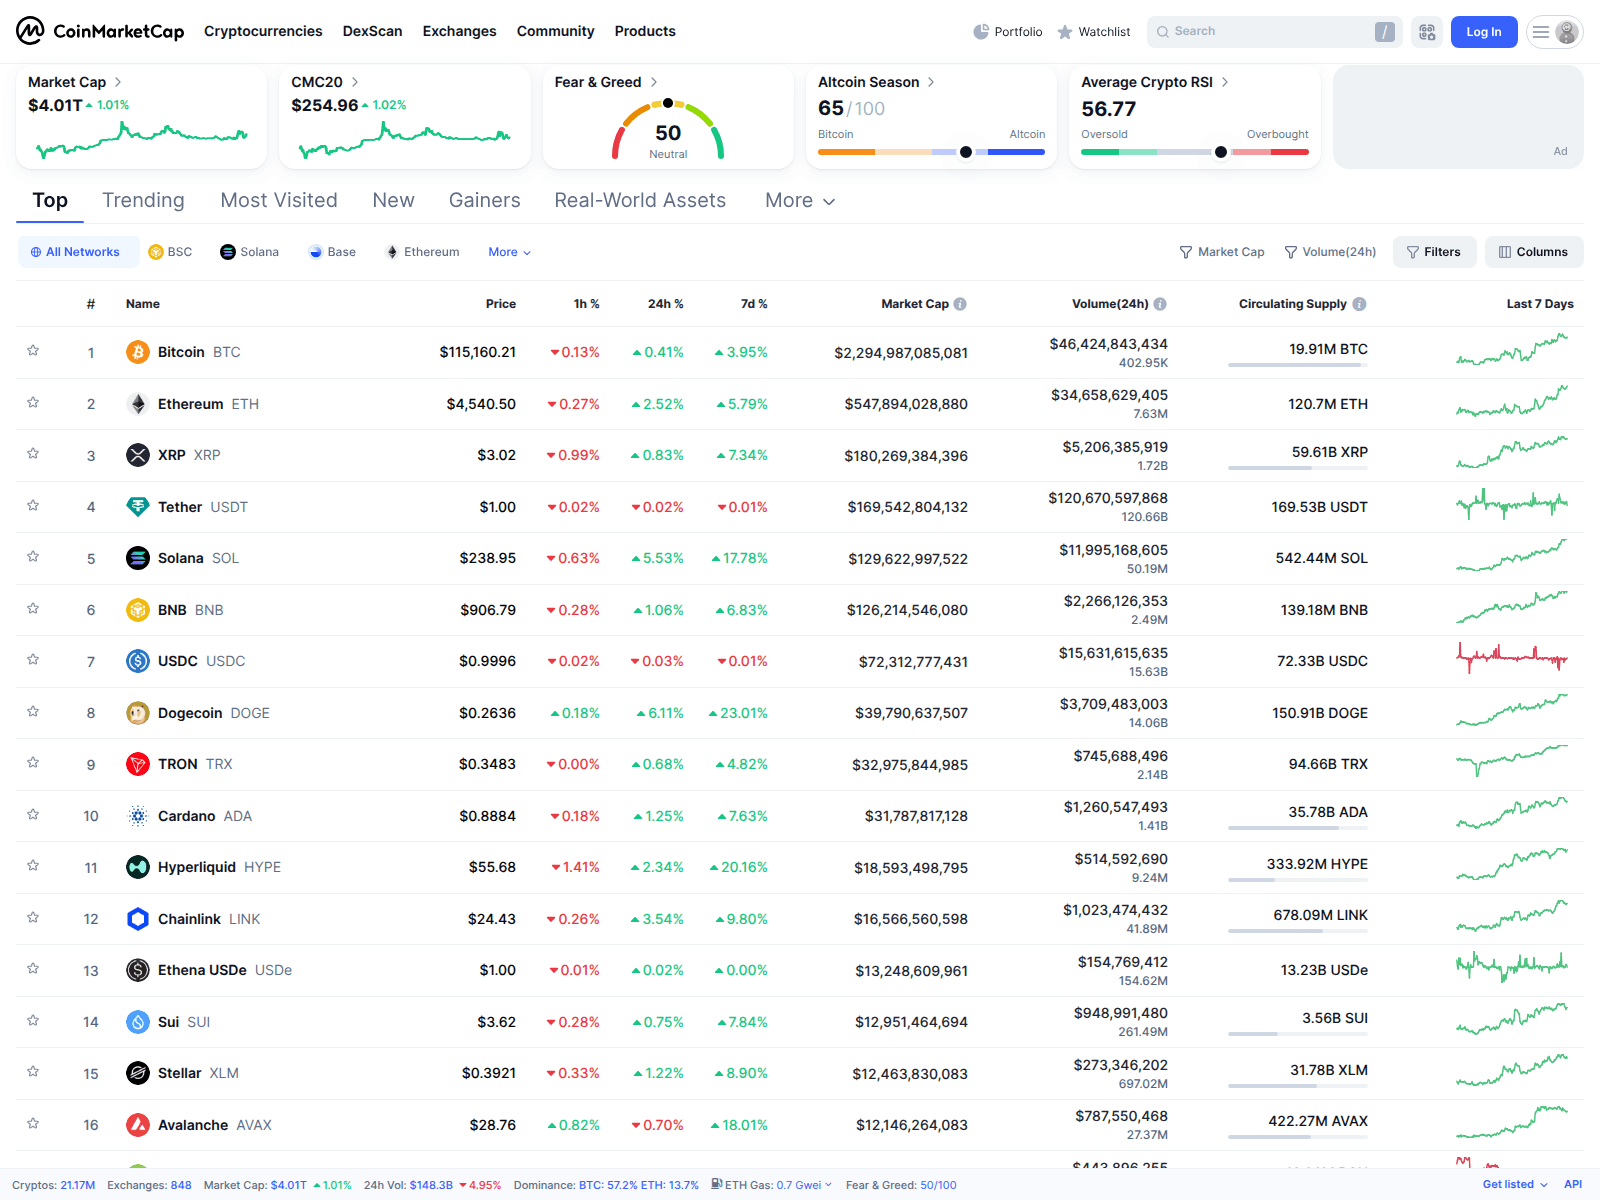Click the Ethena USDe logo

[x=138, y=970]
